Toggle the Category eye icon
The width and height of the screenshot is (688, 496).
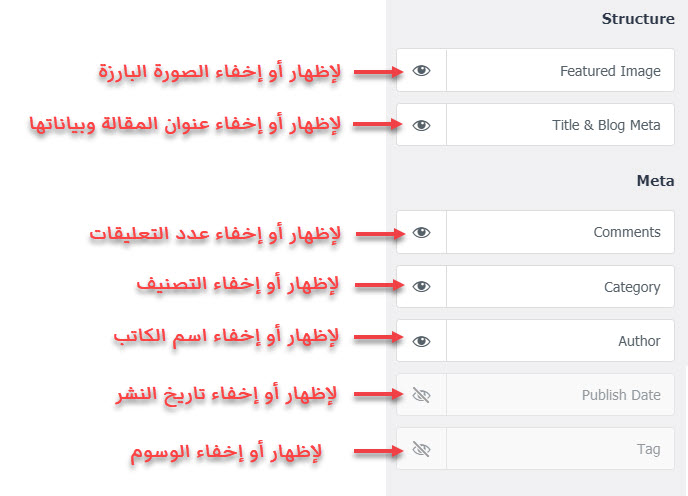421,287
